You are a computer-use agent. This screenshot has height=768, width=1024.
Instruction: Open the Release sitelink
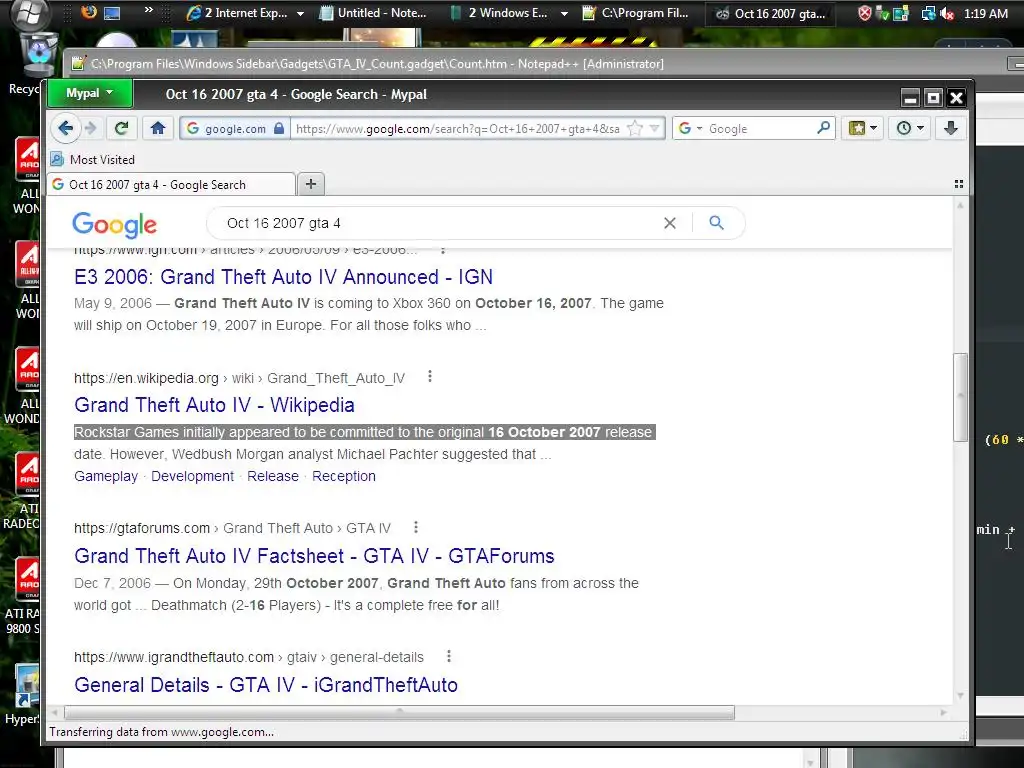pos(272,476)
